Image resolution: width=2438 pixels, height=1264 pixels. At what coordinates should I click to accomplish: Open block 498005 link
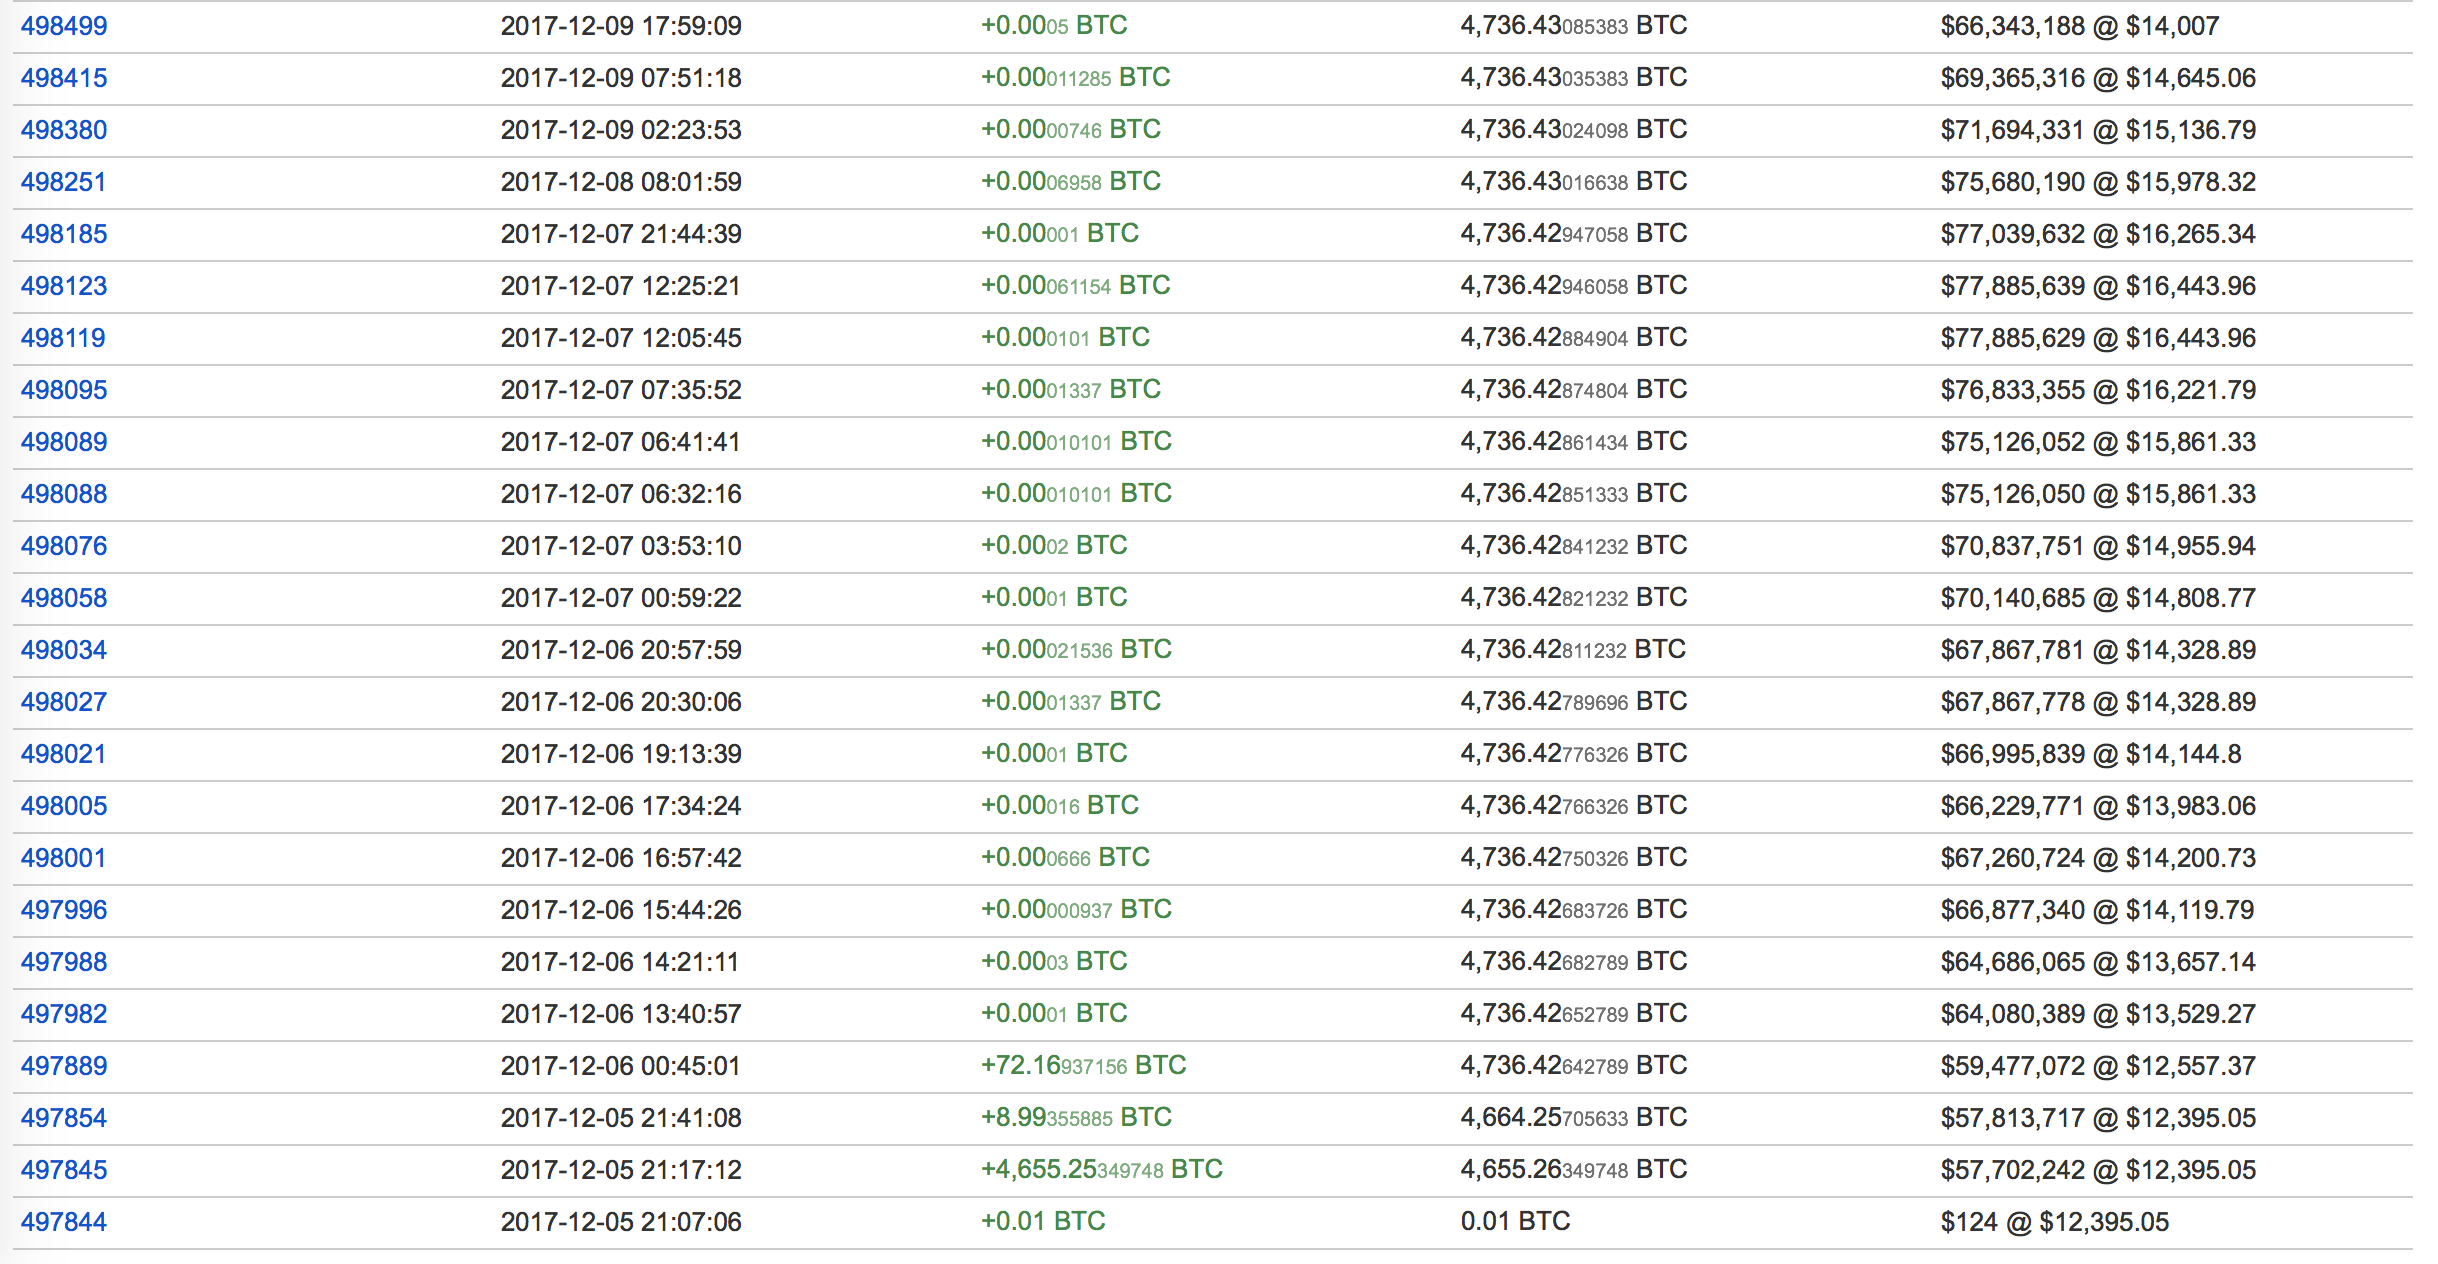pos(64,806)
